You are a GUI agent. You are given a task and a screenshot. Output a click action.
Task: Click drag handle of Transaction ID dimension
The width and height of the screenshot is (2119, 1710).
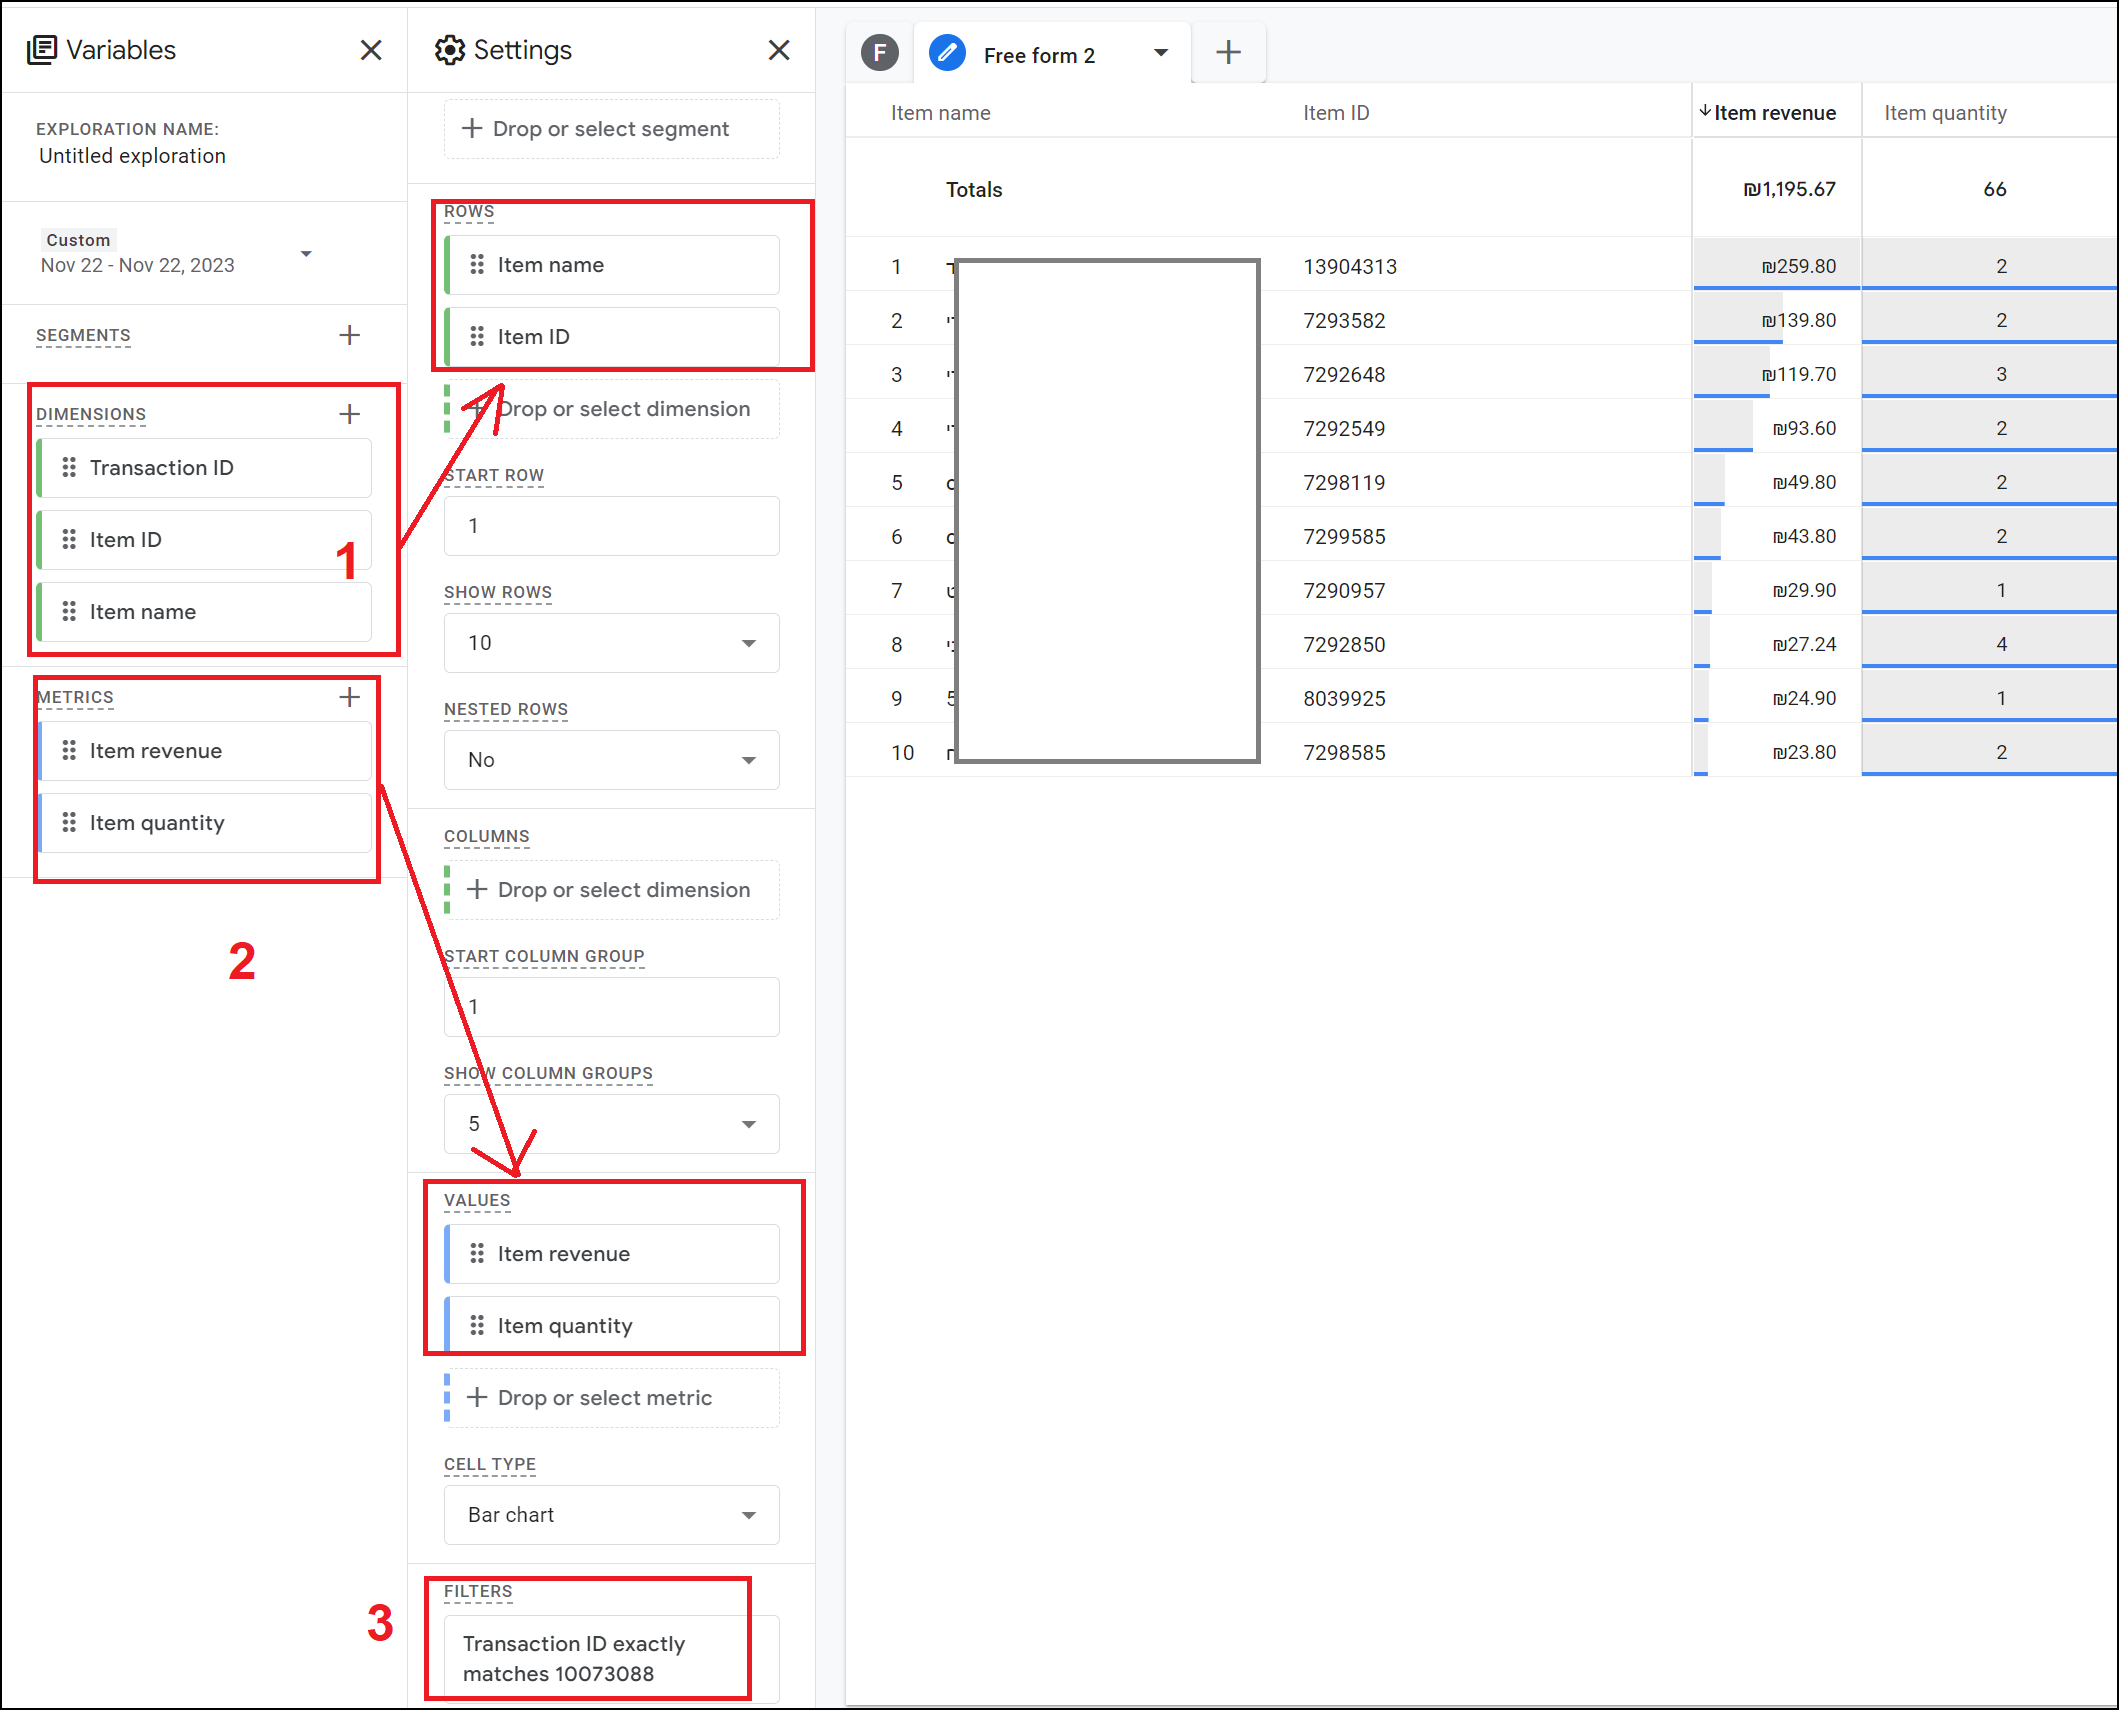point(69,467)
